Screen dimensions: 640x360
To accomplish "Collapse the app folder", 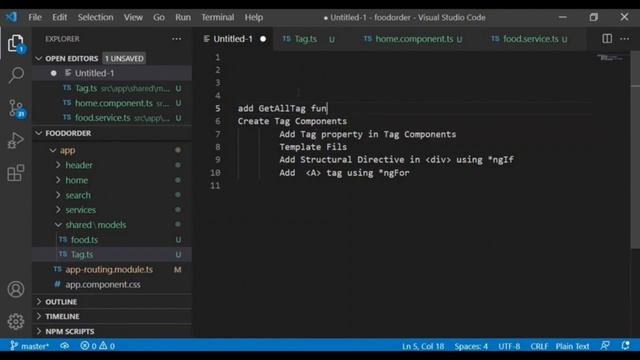I will pyautogui.click(x=53, y=150).
